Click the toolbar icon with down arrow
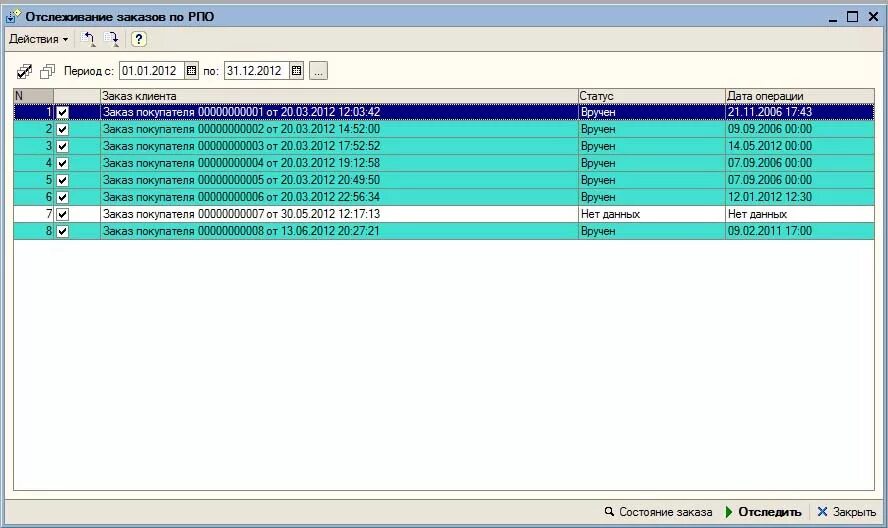The image size is (888, 528). [x=112, y=39]
